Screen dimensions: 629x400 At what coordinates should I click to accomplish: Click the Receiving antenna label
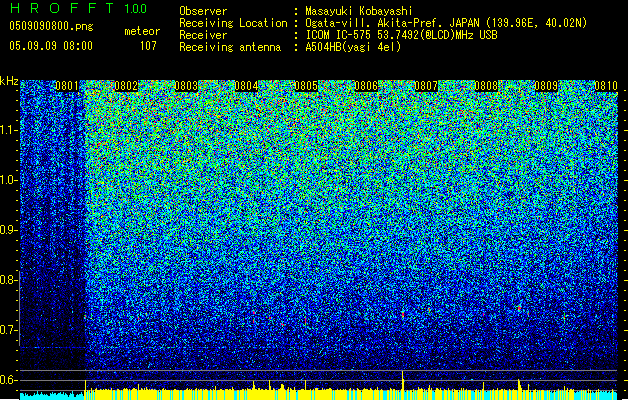coord(230,47)
